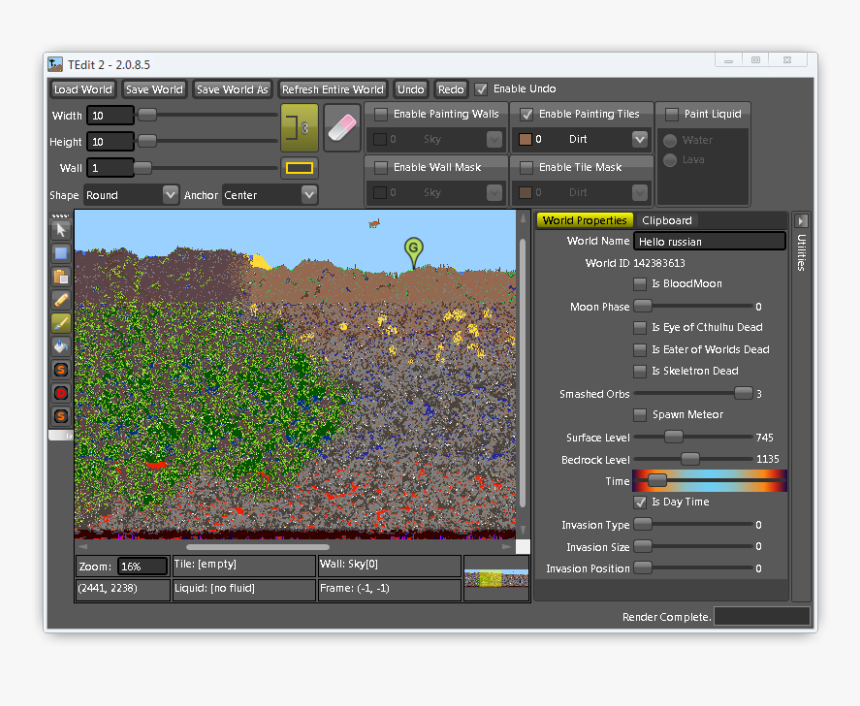The height and width of the screenshot is (706, 860).
Task: Select the blue rectangle selection tool
Action: point(61,254)
